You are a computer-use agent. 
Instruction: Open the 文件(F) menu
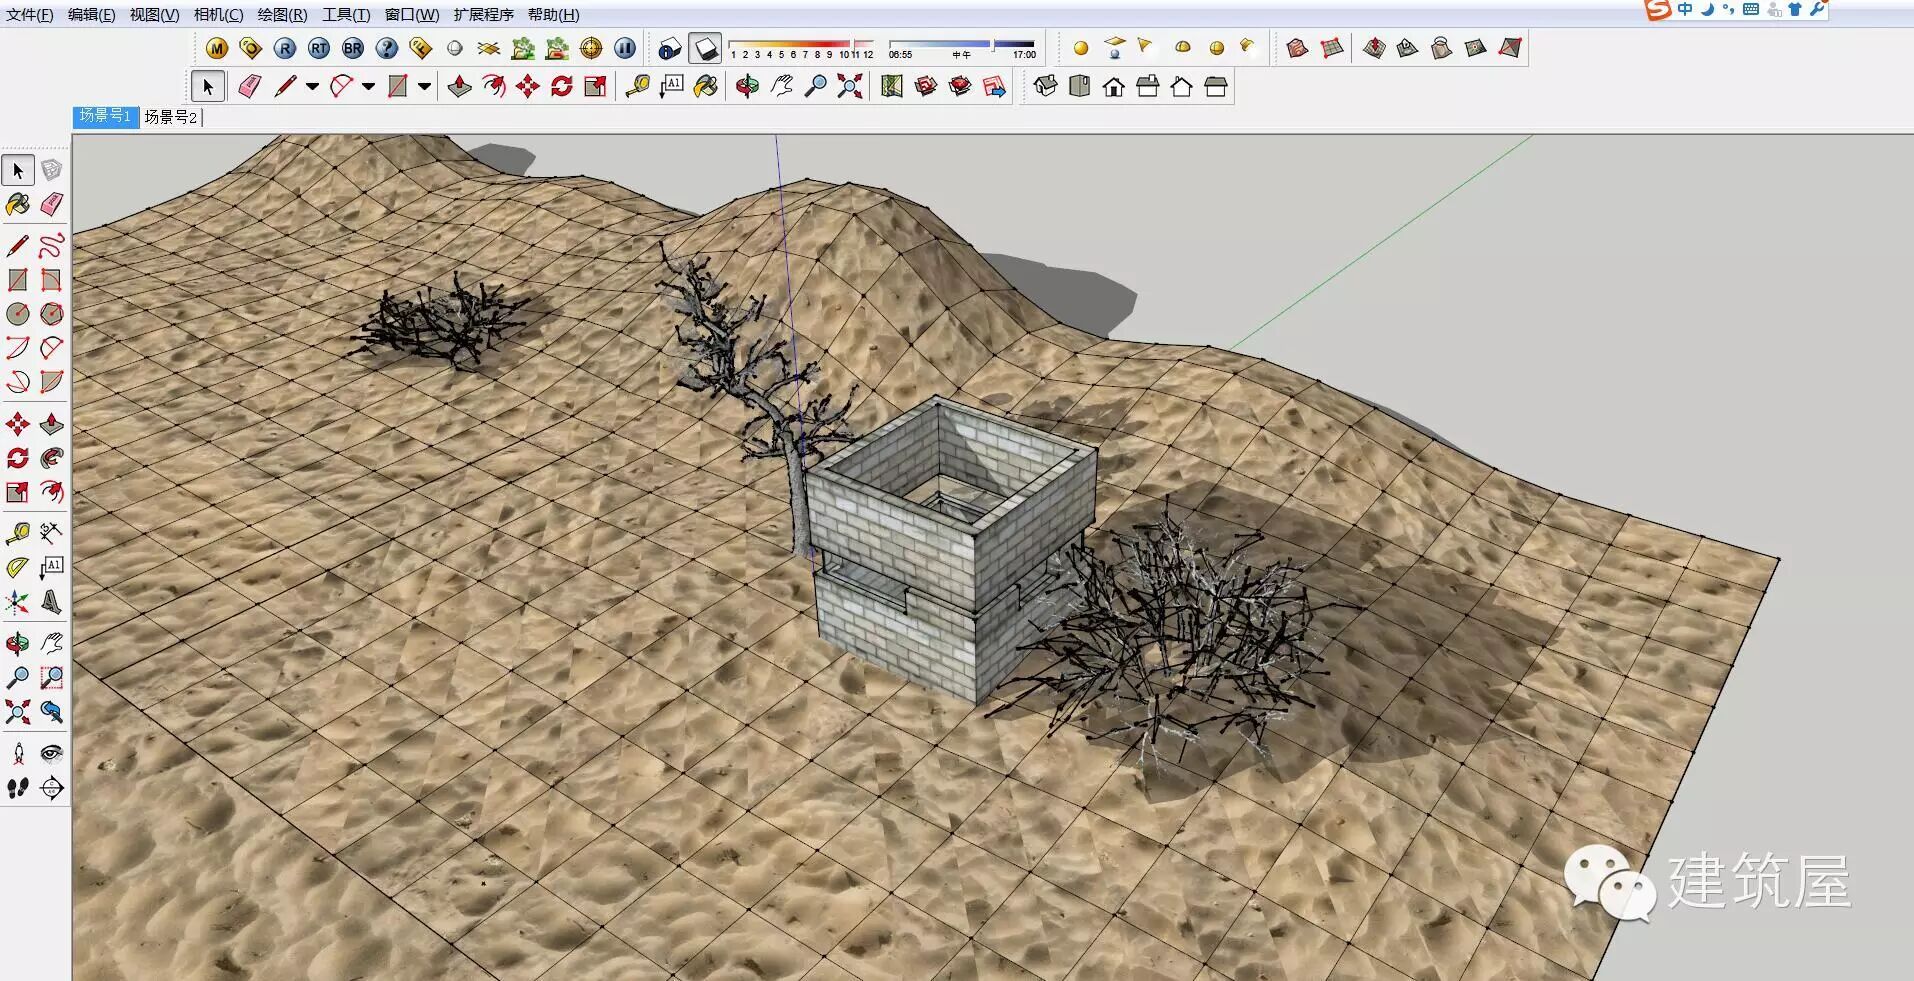30,15
